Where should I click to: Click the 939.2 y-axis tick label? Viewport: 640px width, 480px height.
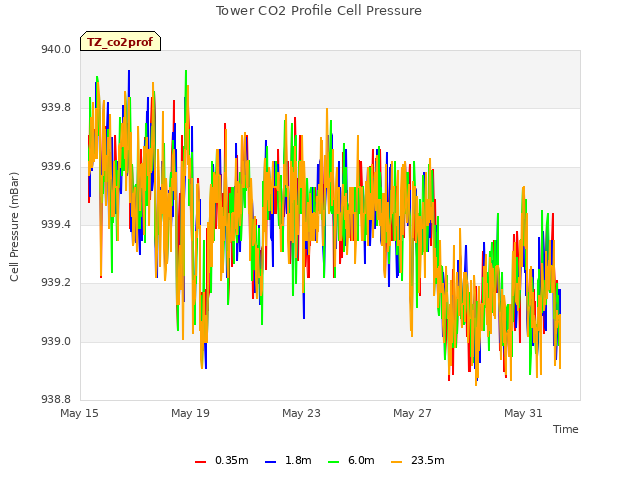[x=56, y=283]
